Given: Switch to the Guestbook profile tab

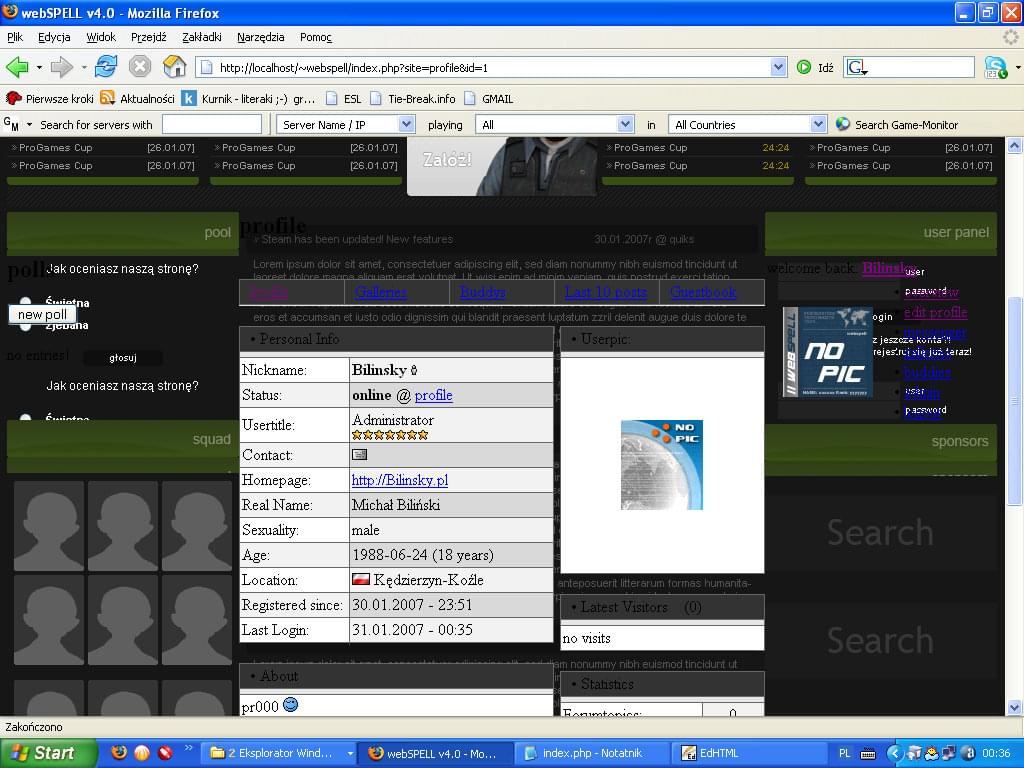Looking at the screenshot, I should pos(702,292).
